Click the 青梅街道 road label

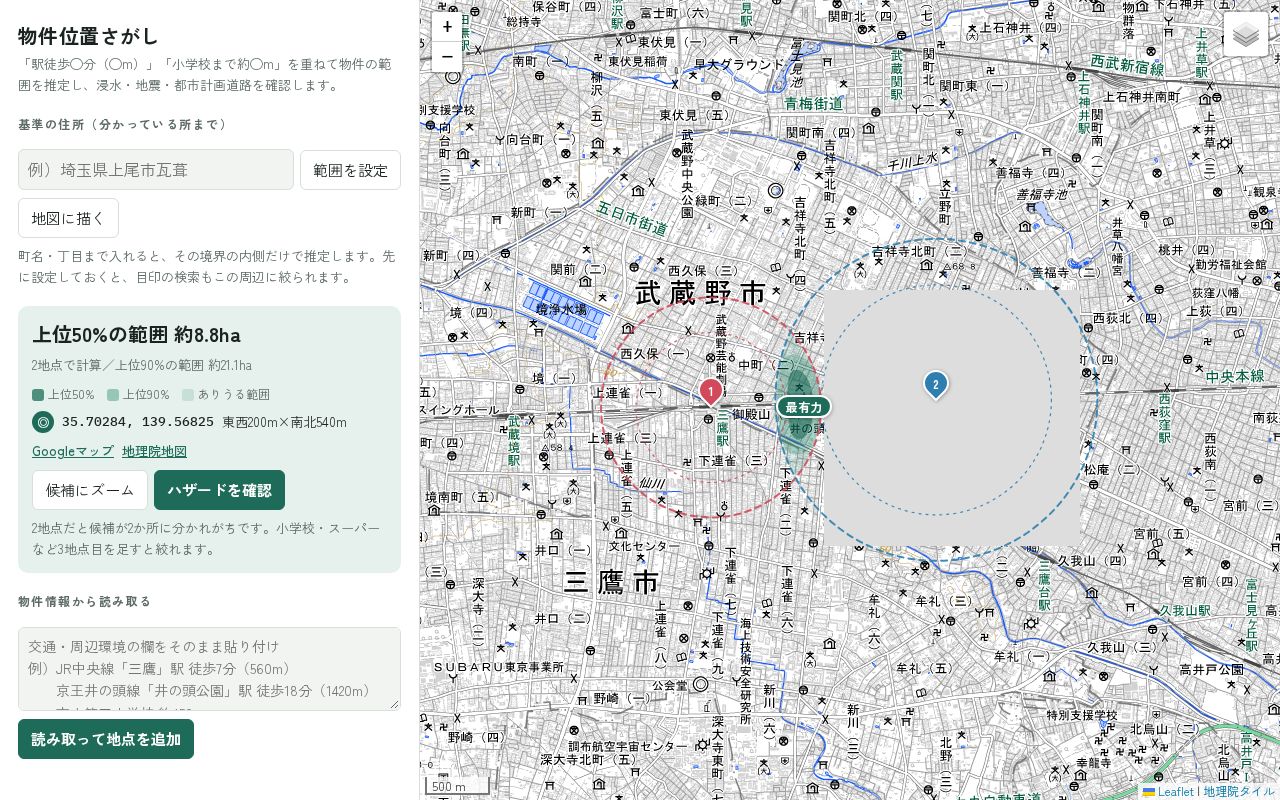point(814,103)
